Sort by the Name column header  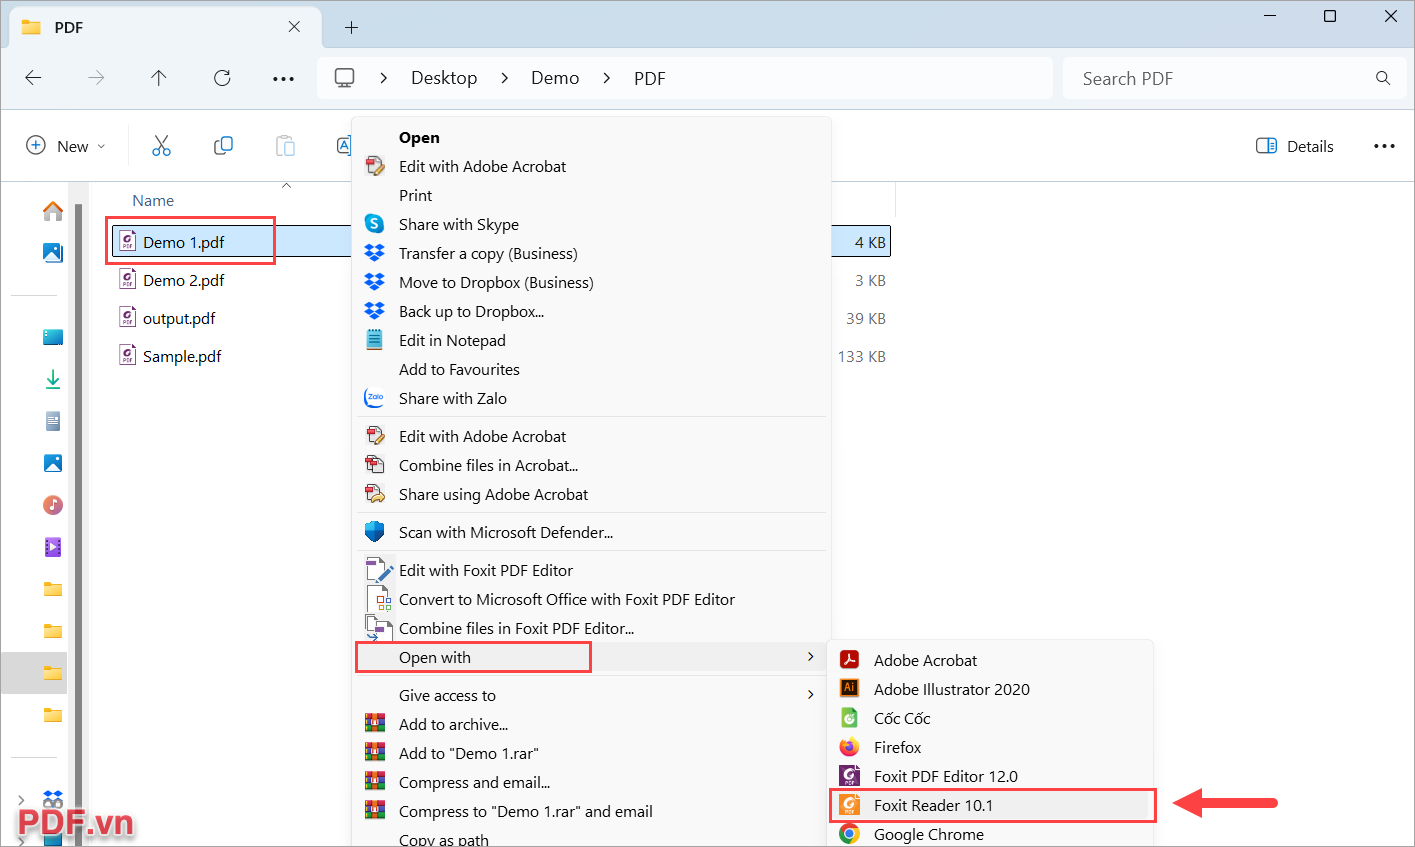pyautogui.click(x=153, y=201)
